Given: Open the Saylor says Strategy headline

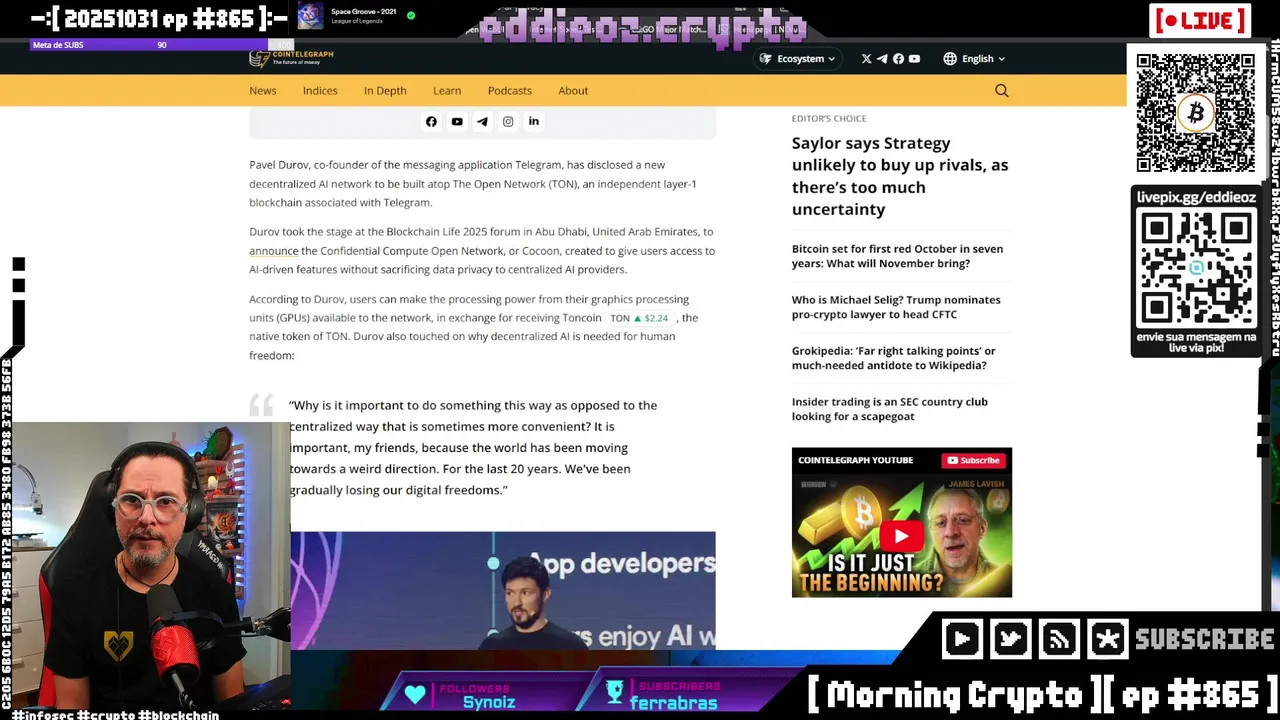Looking at the screenshot, I should 900,176.
